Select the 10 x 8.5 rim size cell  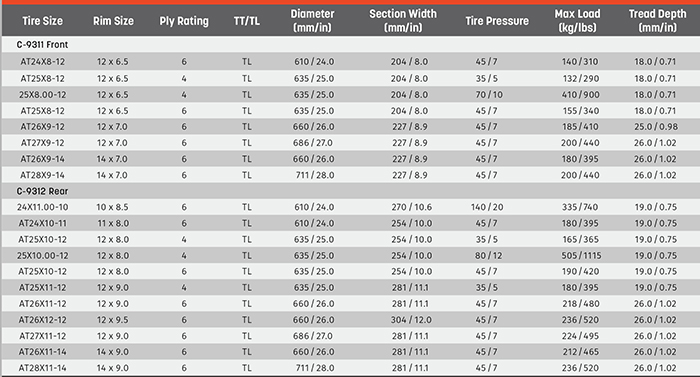112,207
